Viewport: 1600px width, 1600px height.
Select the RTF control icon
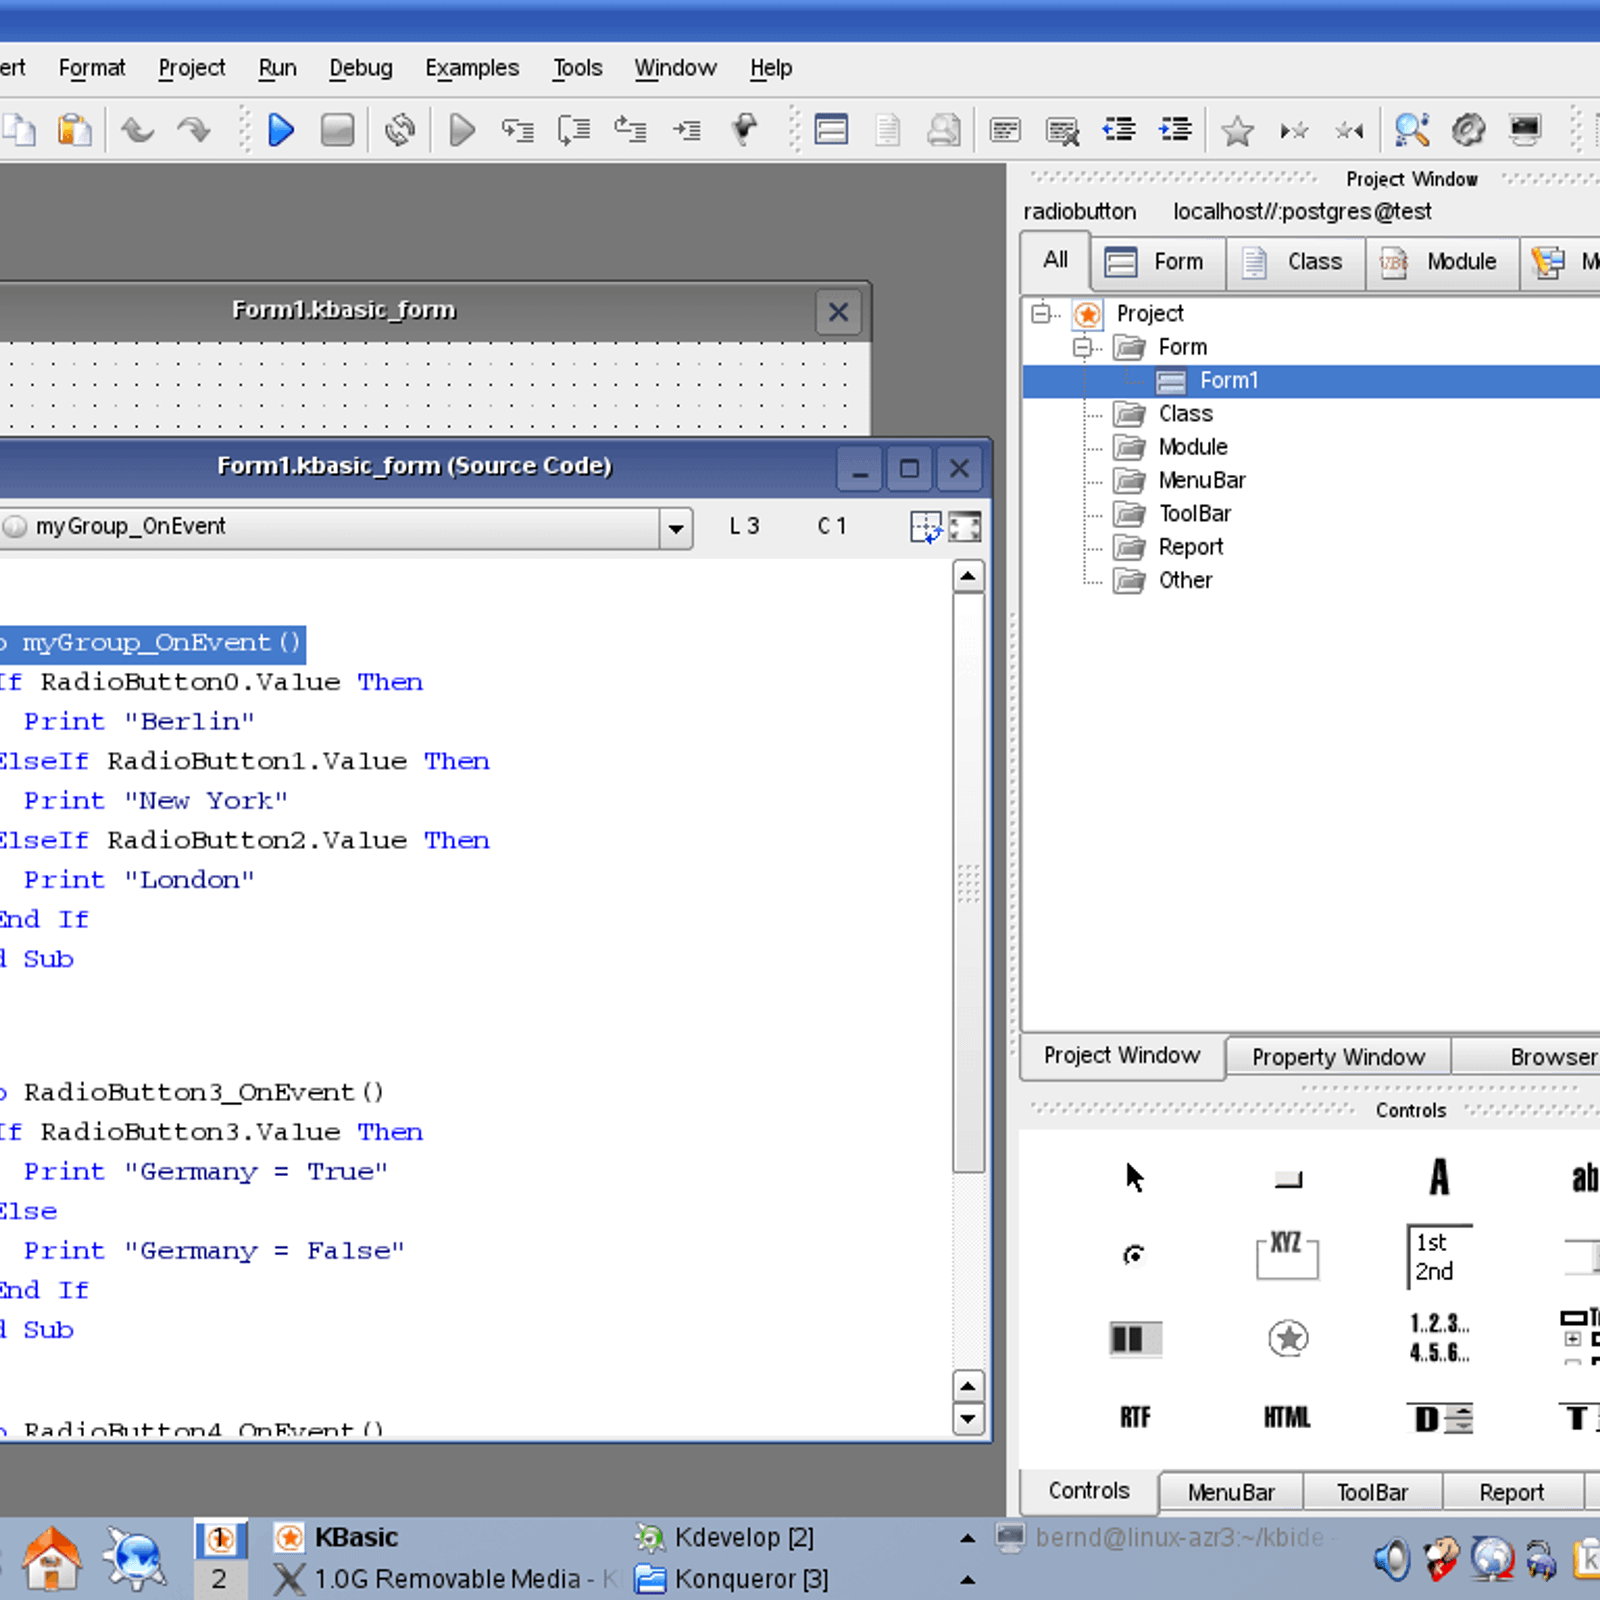[1135, 1417]
